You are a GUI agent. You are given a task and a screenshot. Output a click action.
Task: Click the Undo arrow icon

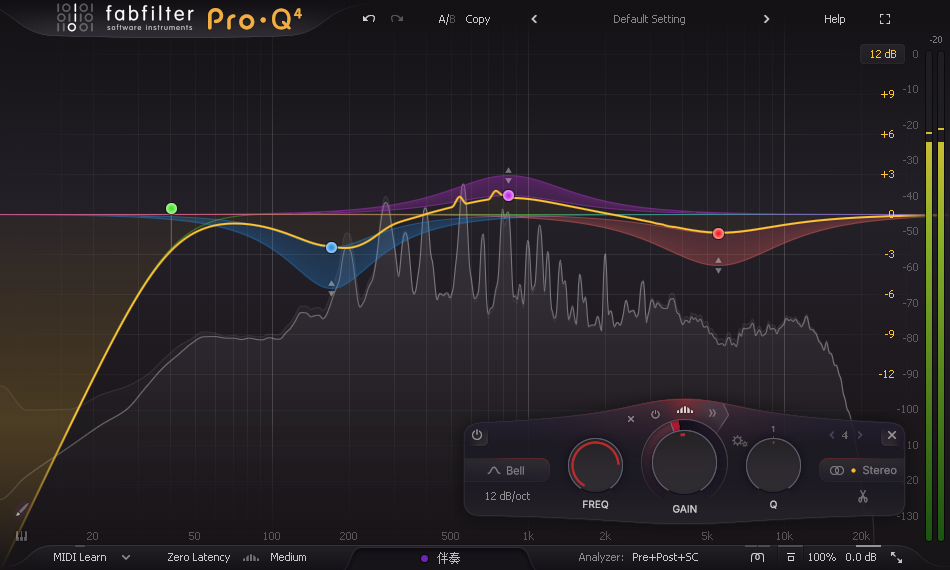[x=369, y=19]
